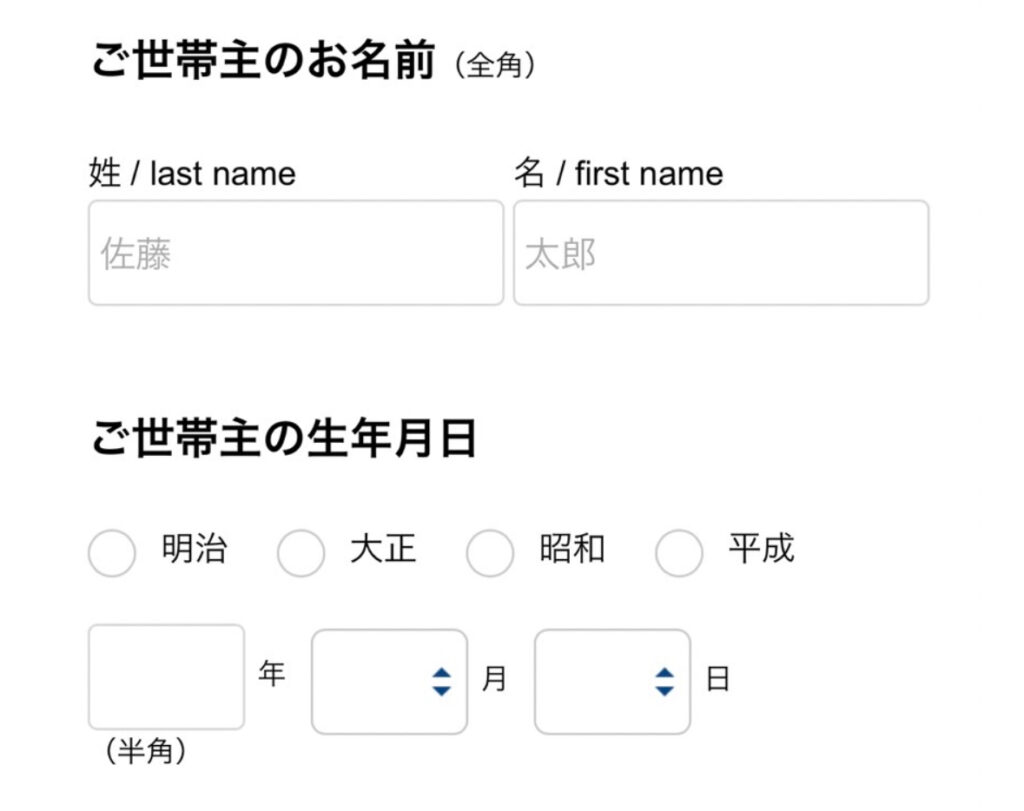Click the 平成 label text
This screenshot has width=1024, height=811.
click(x=761, y=549)
